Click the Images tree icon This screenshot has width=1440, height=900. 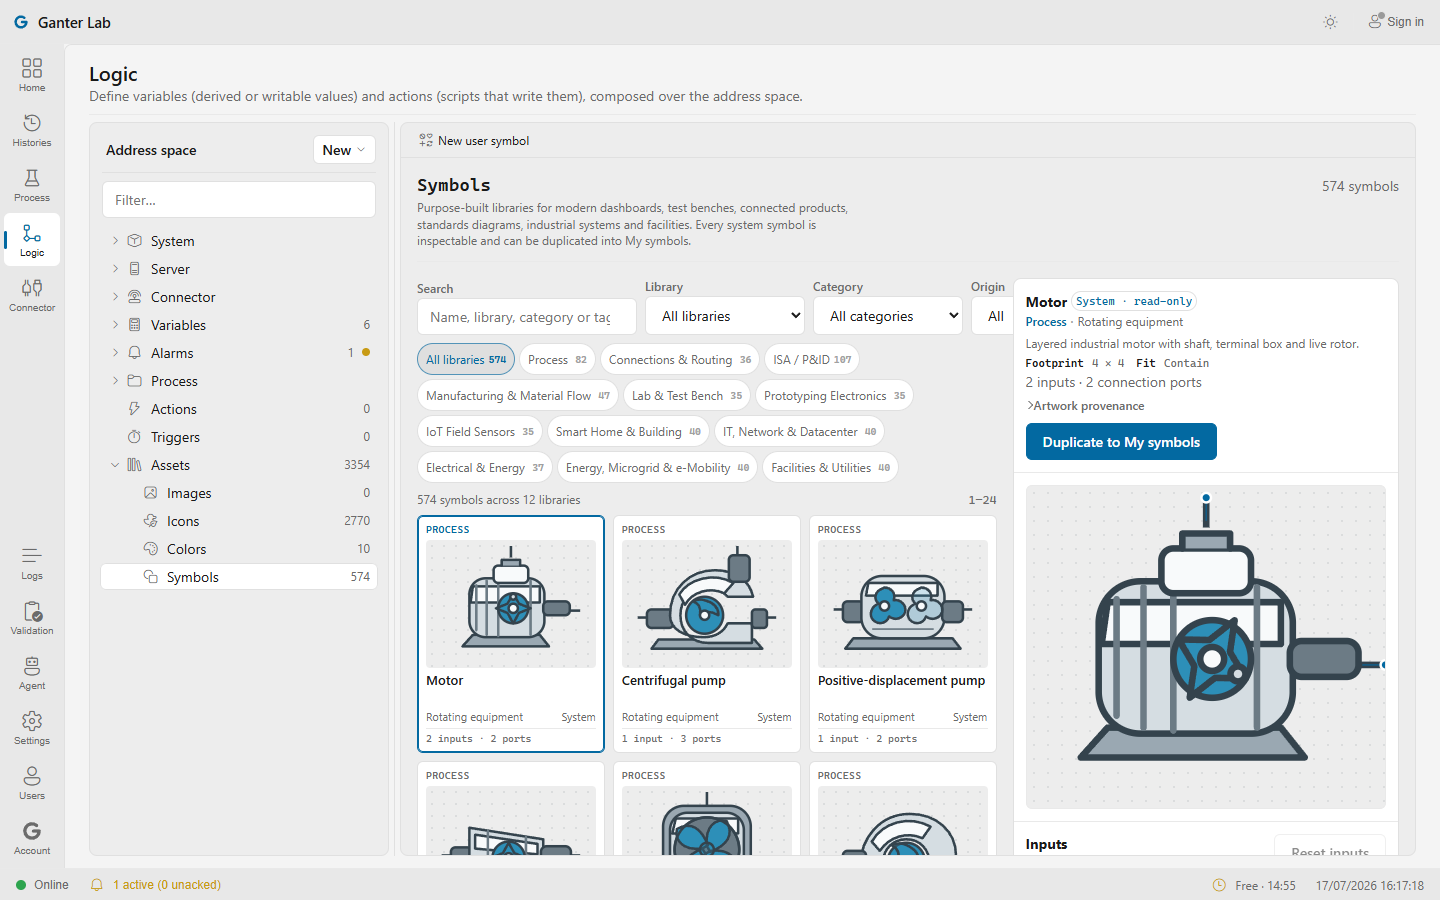pos(150,493)
